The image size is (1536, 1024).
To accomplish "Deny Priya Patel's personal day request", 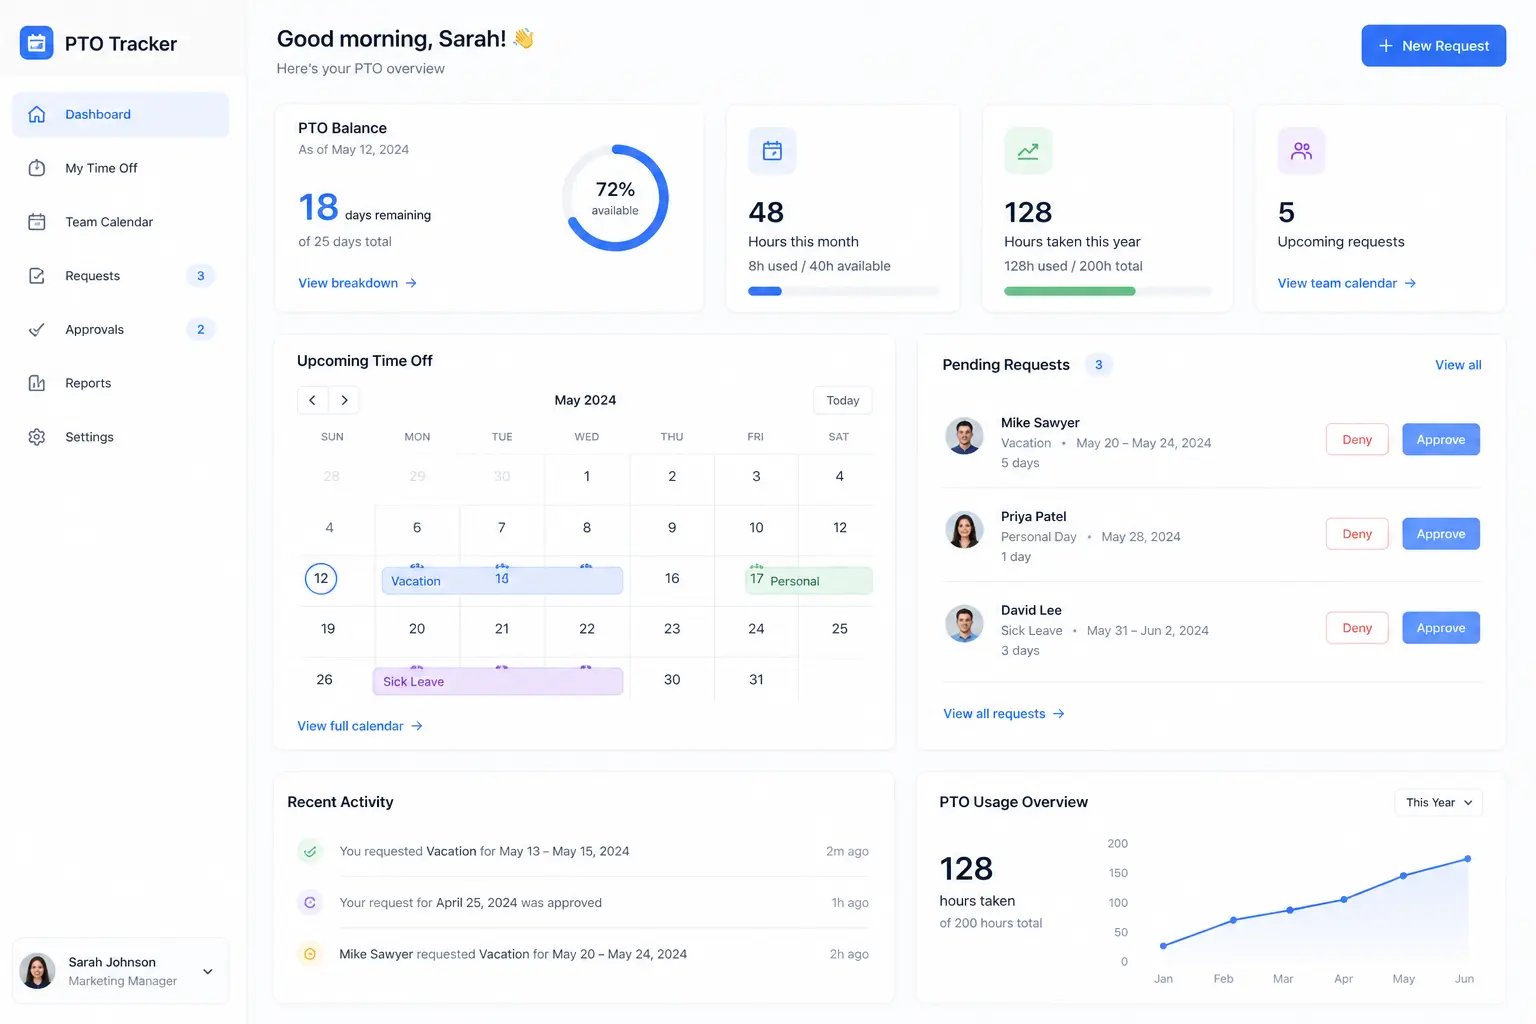I will point(1356,534).
